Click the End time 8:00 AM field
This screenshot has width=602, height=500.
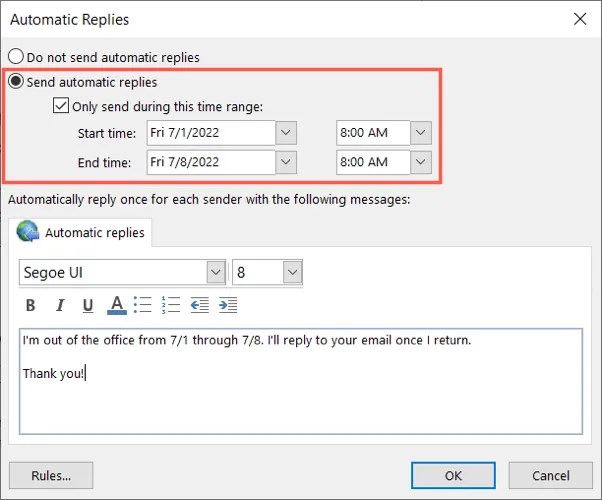(373, 162)
